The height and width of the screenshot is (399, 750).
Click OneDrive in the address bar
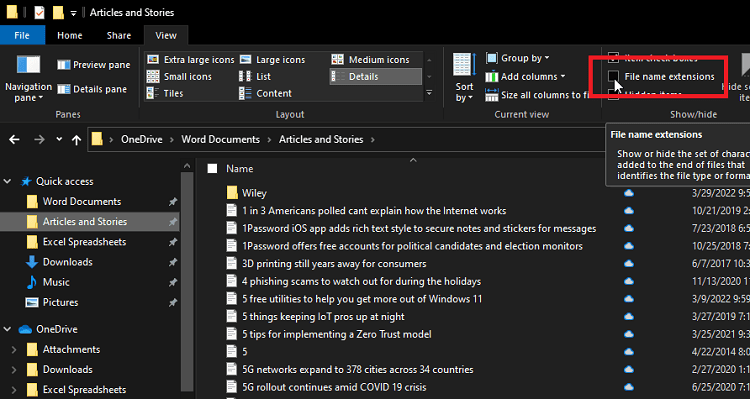(x=142, y=139)
